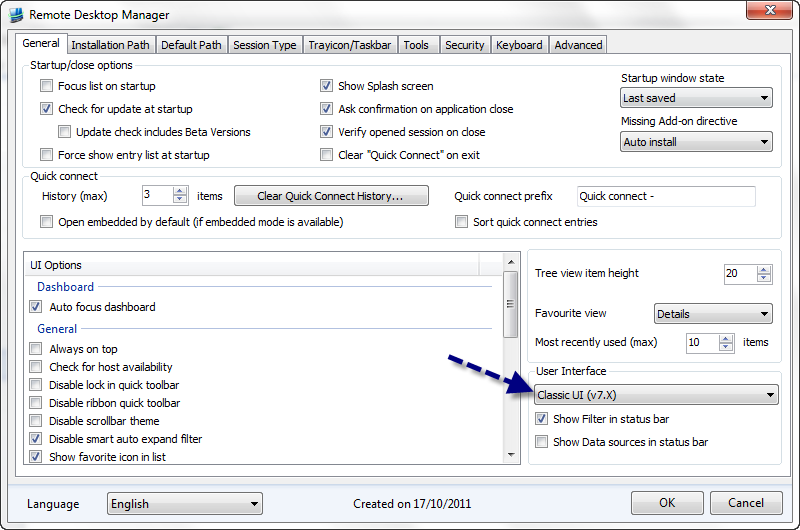The width and height of the screenshot is (800, 530).
Task: Open the Startup window state dropdown
Action: pos(696,98)
